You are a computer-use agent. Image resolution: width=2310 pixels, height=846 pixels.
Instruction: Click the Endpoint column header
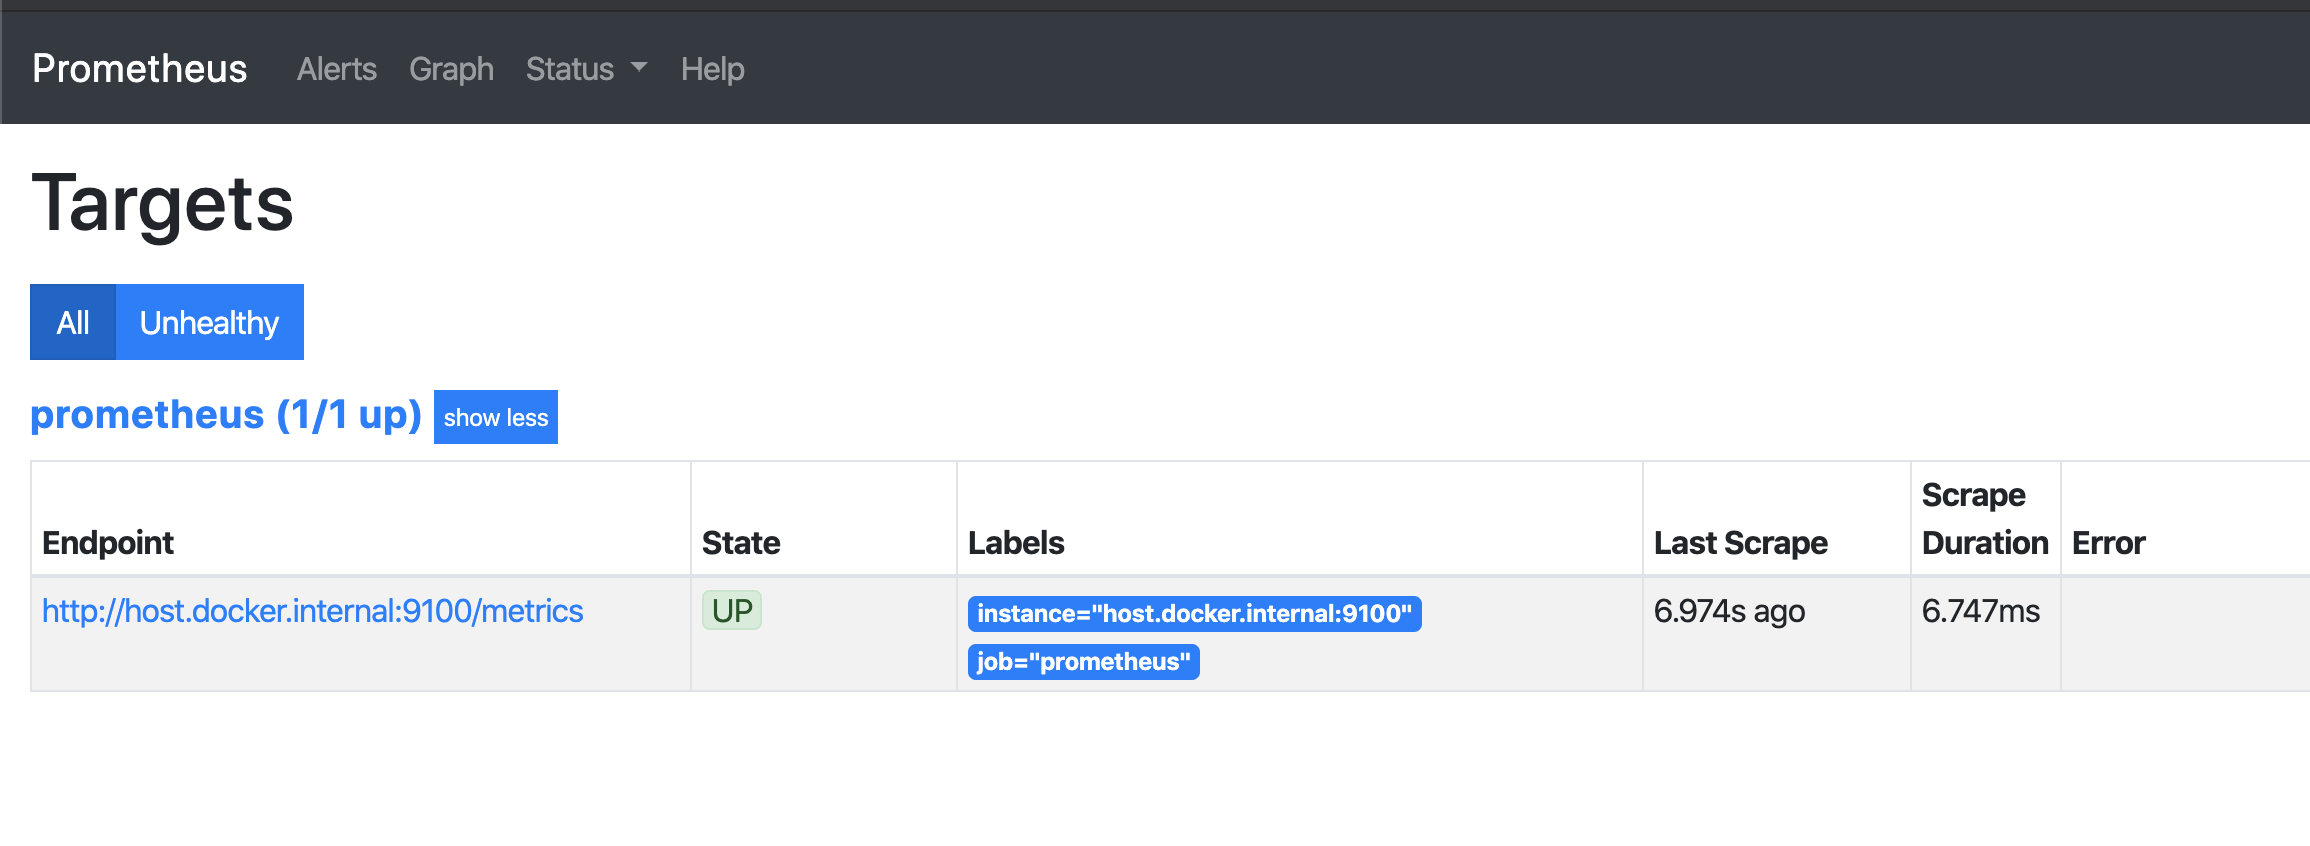pyautogui.click(x=108, y=542)
